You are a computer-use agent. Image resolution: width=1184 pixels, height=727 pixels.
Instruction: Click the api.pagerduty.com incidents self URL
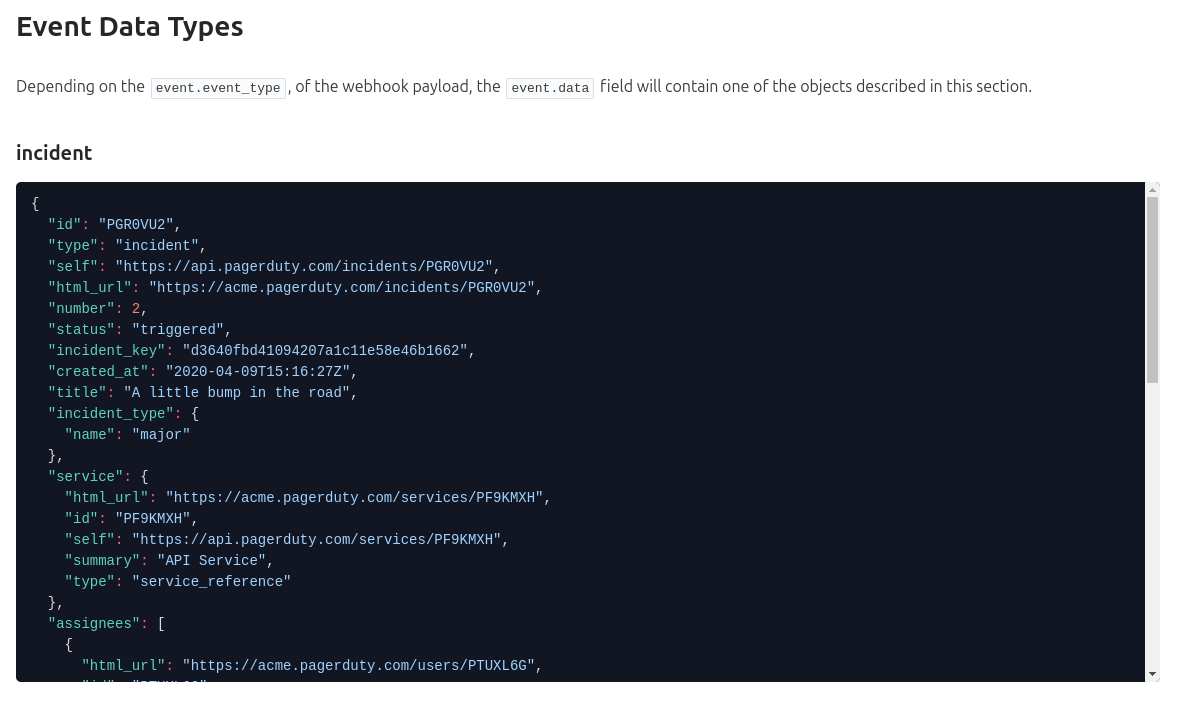click(306, 266)
